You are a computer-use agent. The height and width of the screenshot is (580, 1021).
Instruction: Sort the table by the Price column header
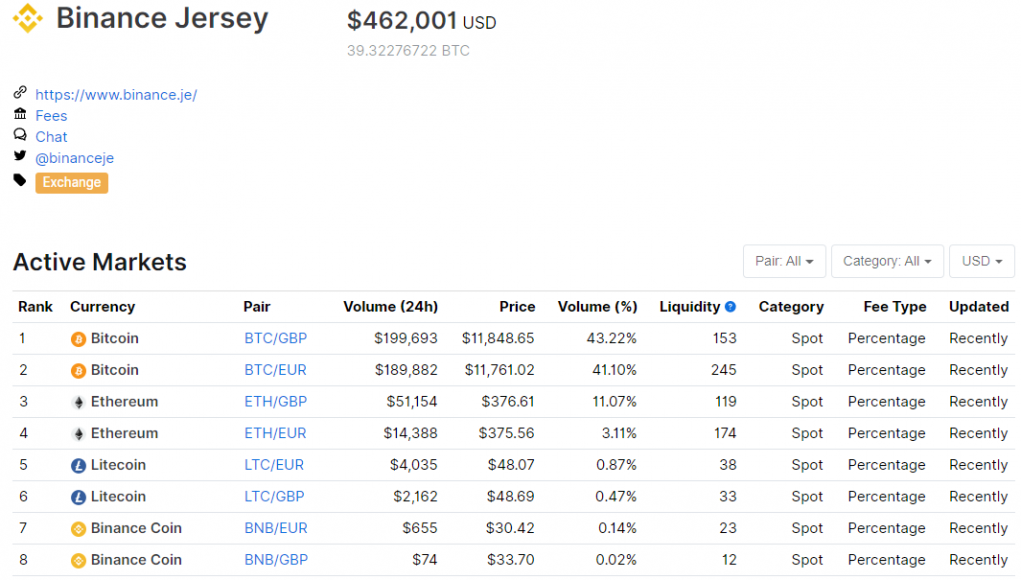pyautogui.click(x=518, y=307)
